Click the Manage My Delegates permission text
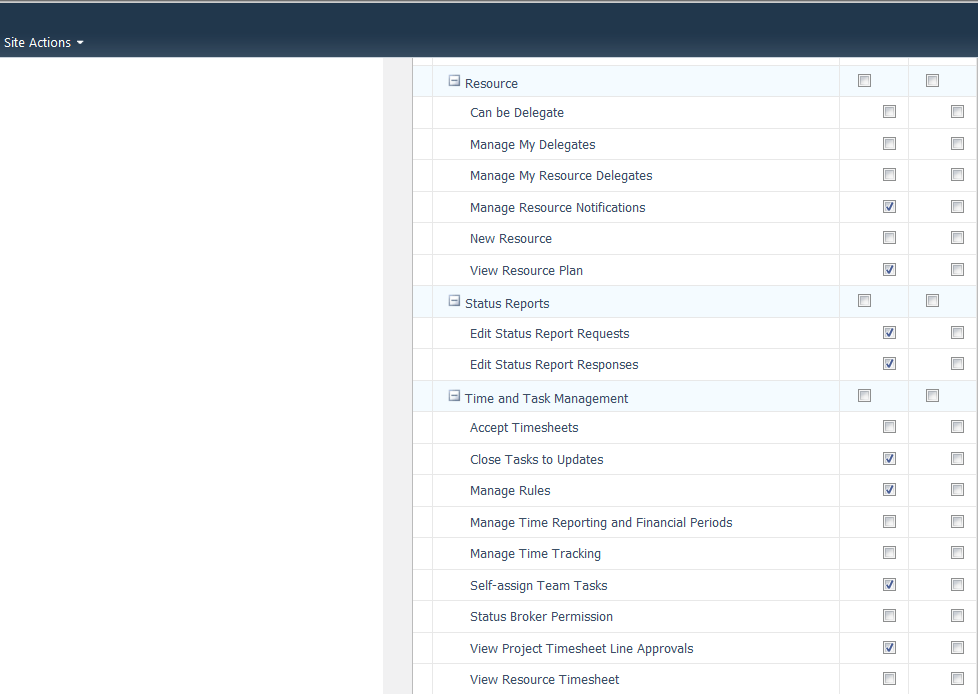The image size is (978, 694). tap(532, 145)
